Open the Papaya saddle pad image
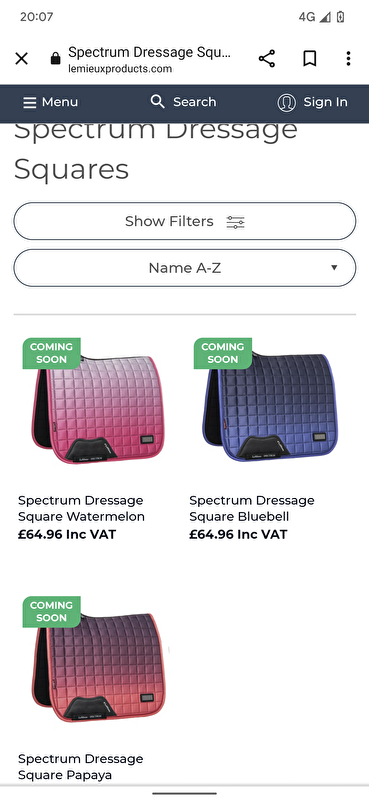This screenshot has height=800, width=369. 99,665
